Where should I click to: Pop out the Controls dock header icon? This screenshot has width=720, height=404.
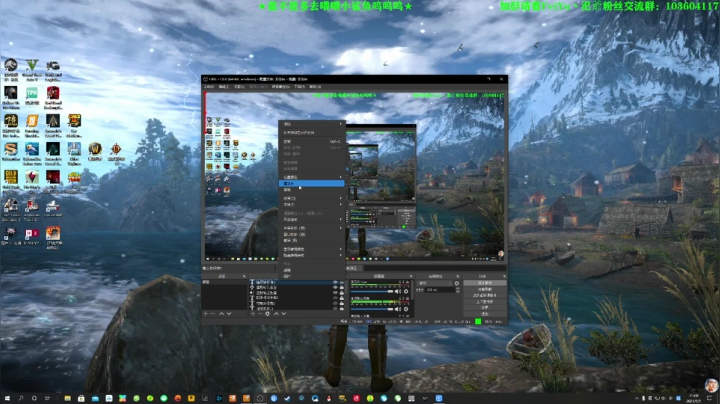tap(504, 276)
